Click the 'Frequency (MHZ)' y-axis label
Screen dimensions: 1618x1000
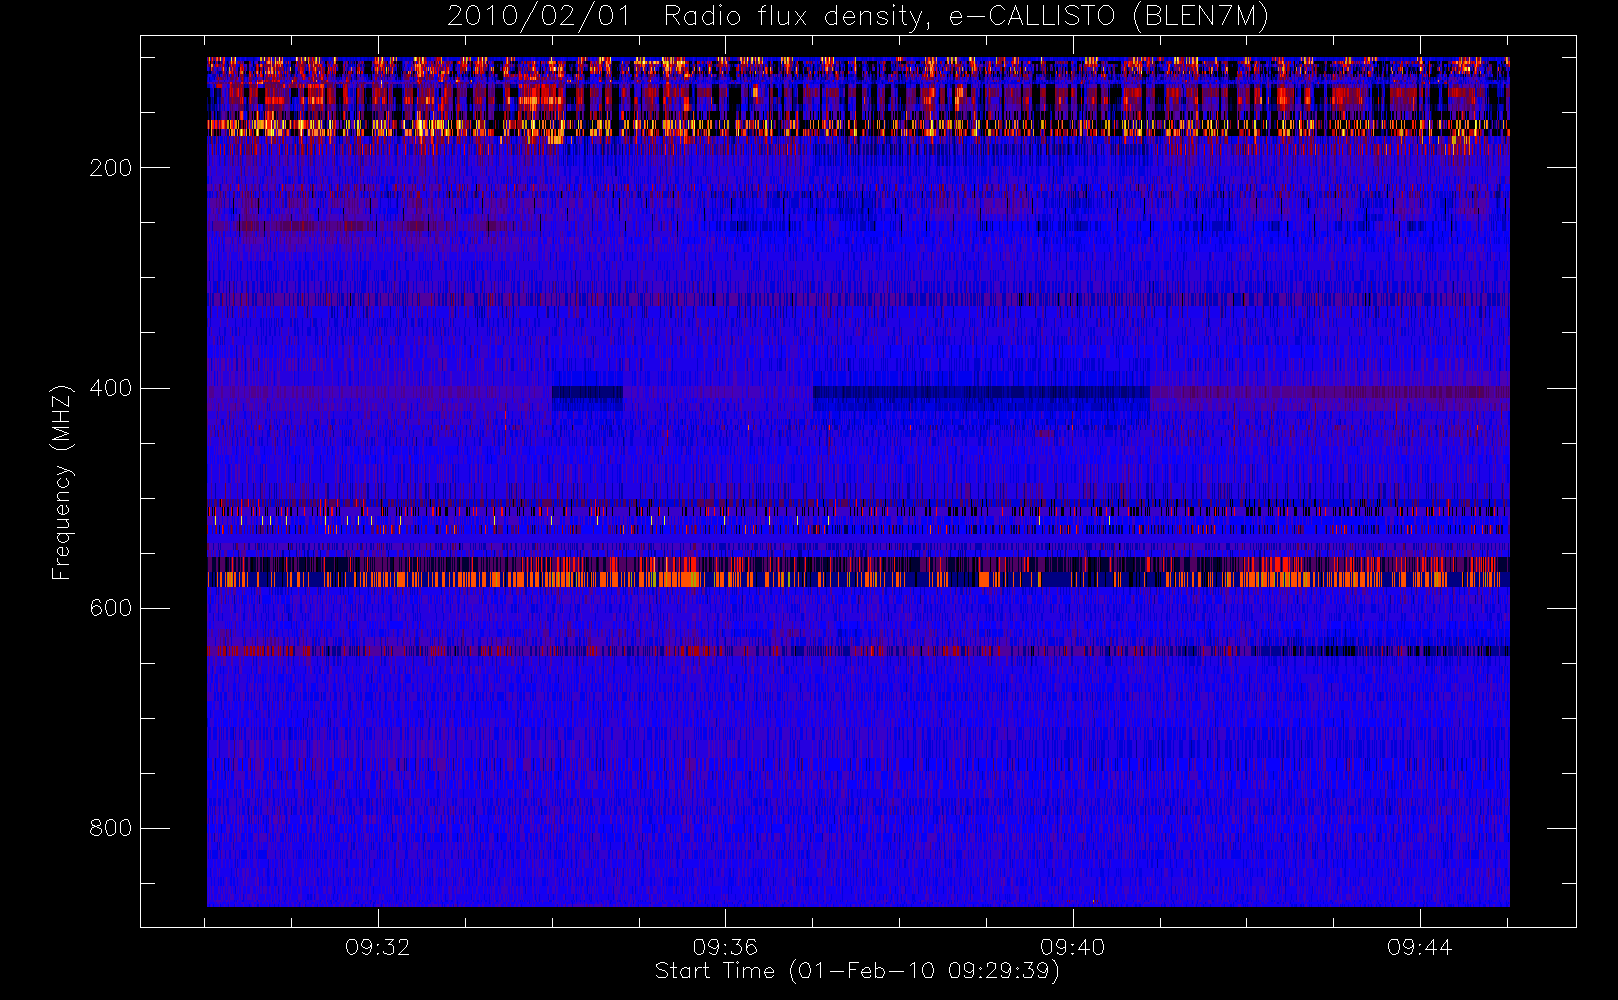62,482
